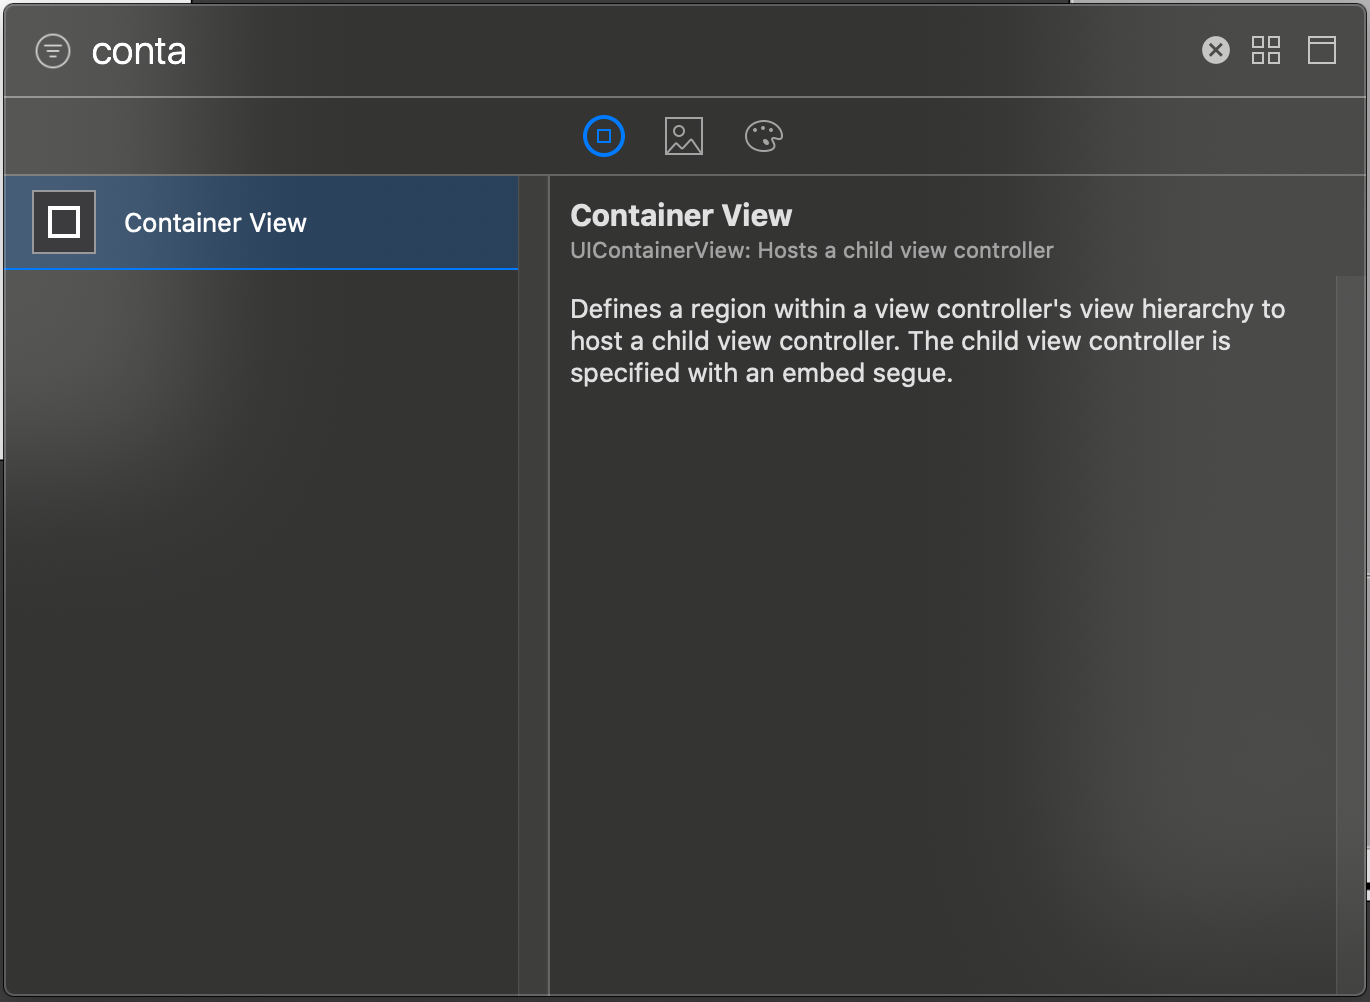
Task: Click the filter icon beside the search text
Action: point(53,51)
